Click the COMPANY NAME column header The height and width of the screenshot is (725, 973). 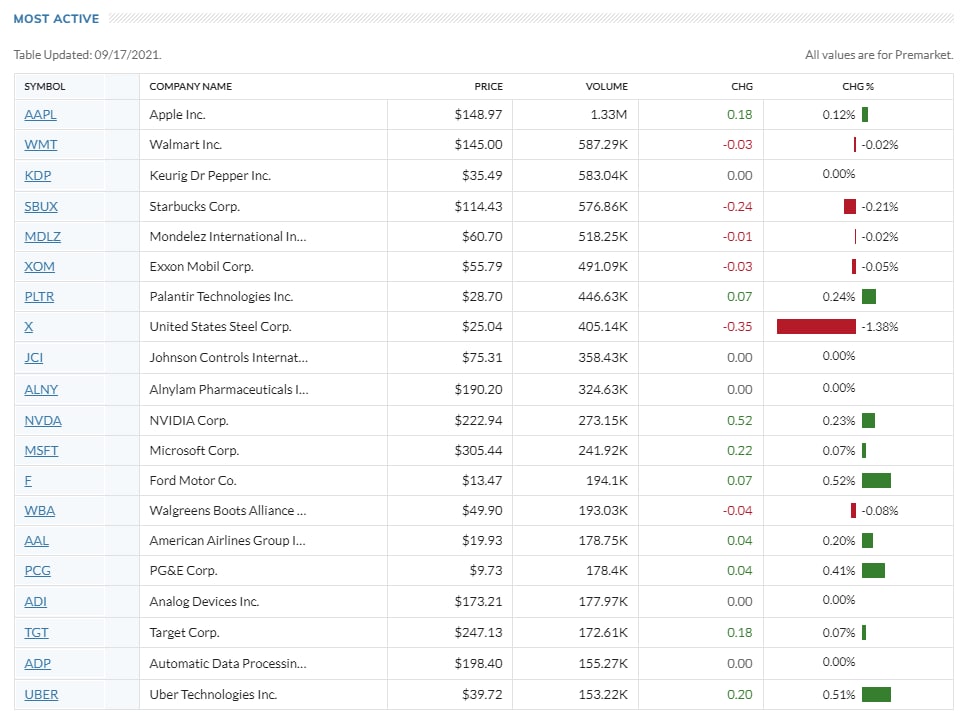tap(191, 86)
